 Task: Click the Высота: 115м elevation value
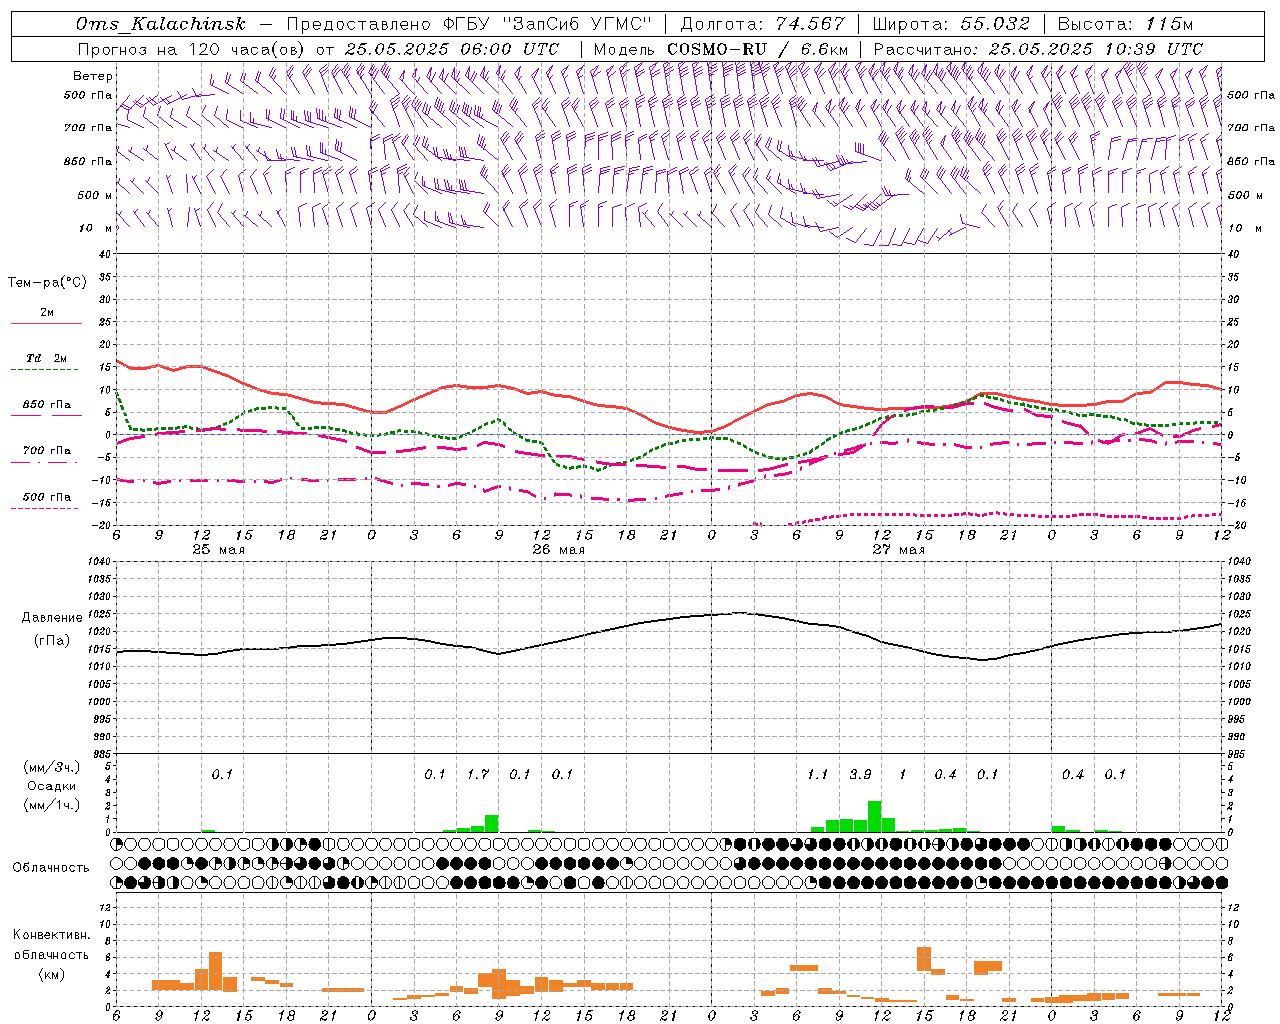pos(1125,24)
